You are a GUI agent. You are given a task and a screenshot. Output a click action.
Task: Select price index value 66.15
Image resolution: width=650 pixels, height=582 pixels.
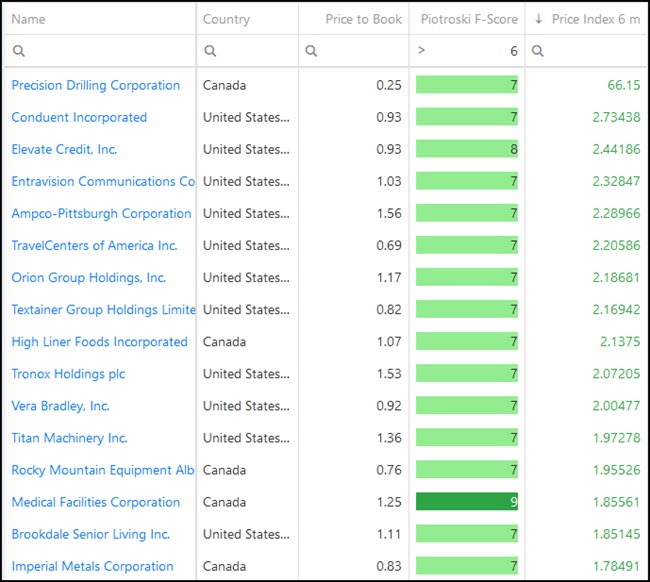tap(623, 85)
